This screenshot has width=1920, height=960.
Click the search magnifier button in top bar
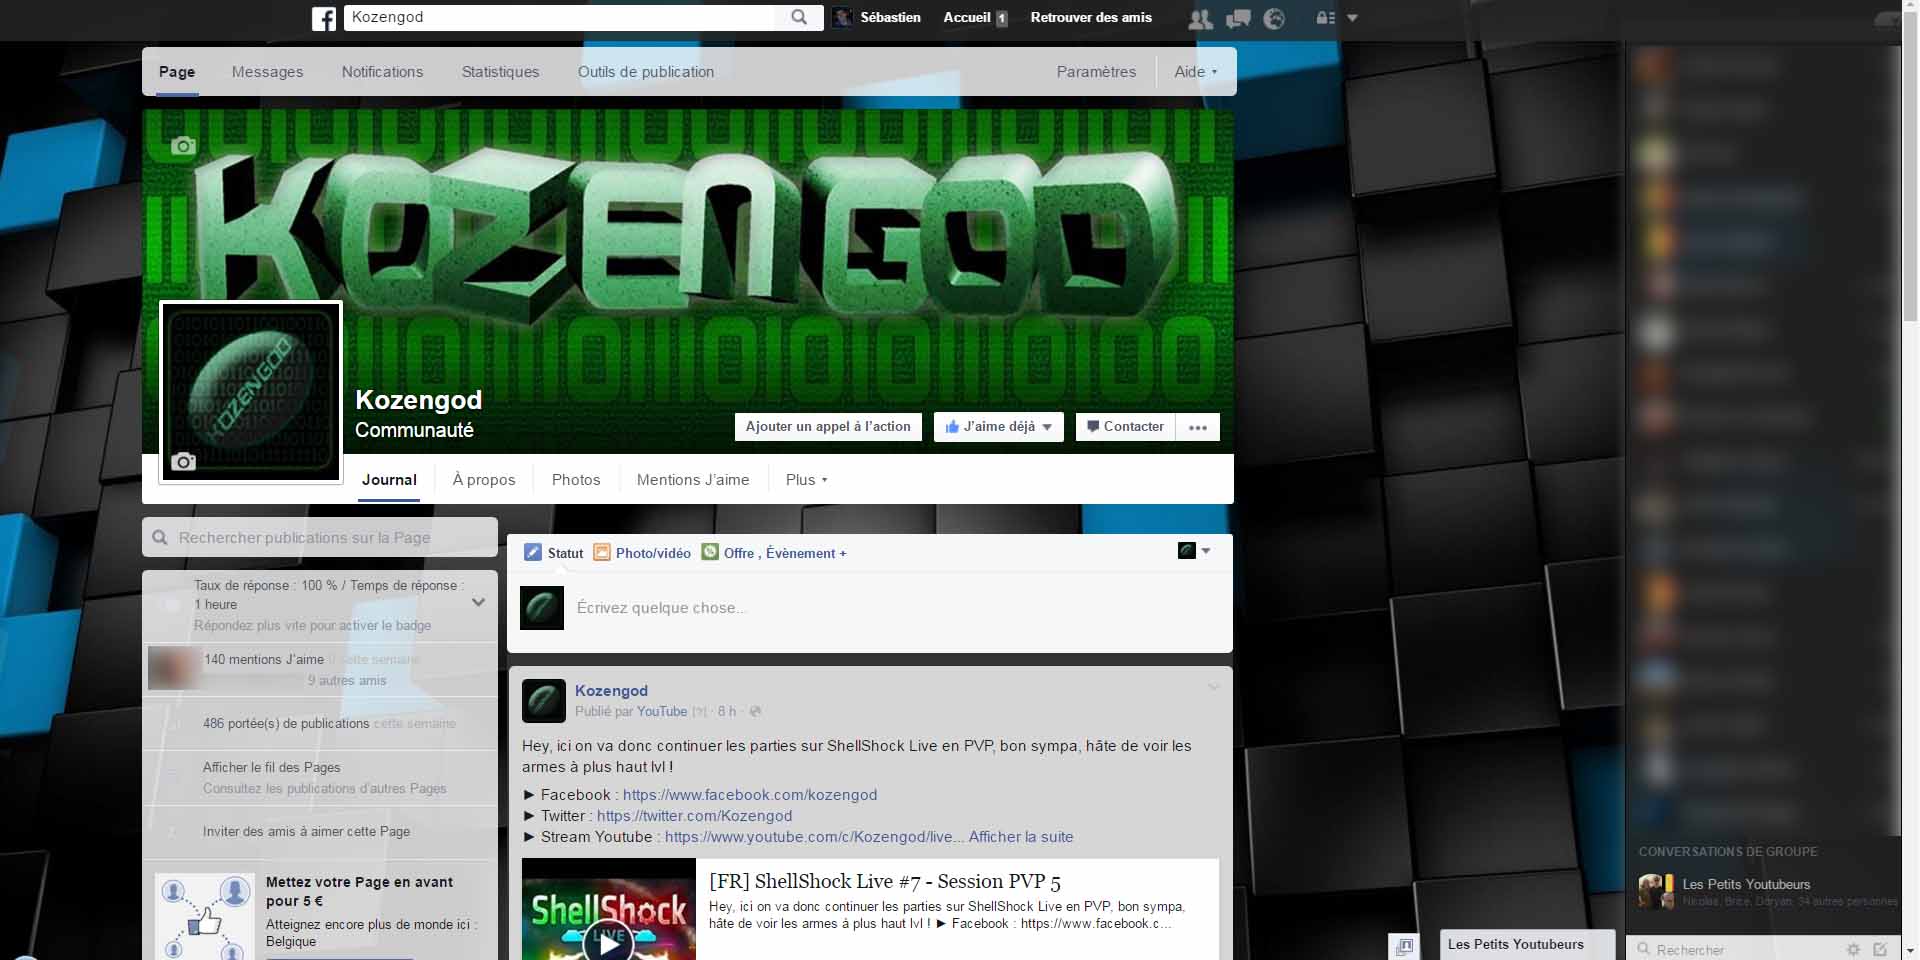[x=799, y=17]
